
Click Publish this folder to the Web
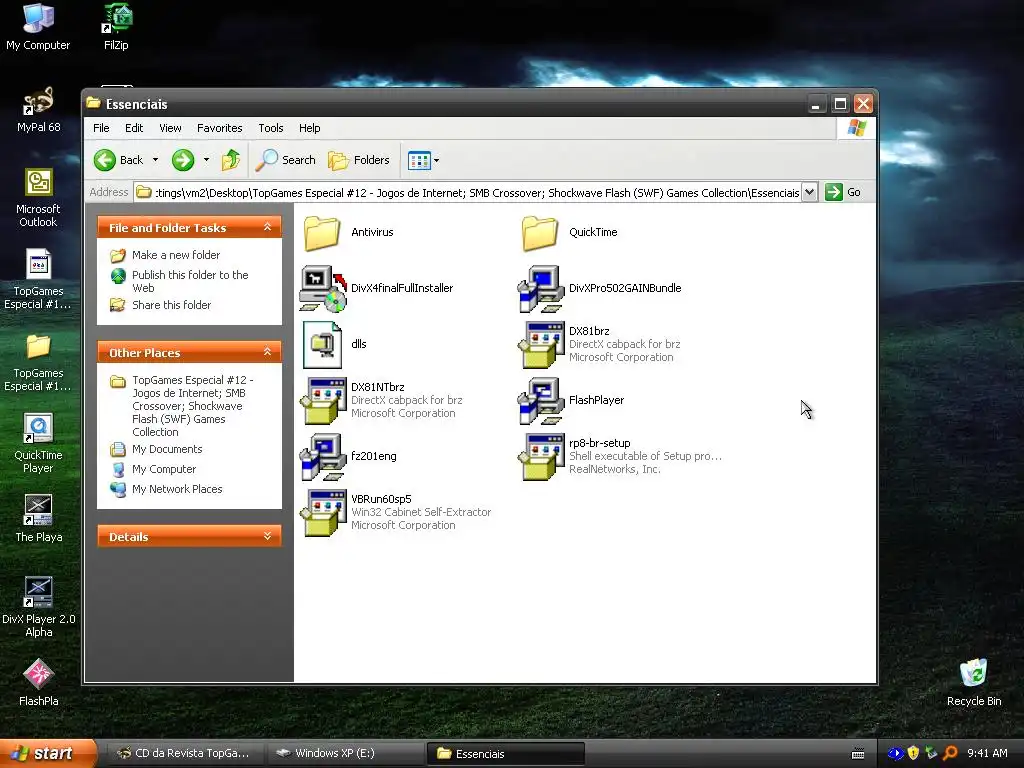190,281
